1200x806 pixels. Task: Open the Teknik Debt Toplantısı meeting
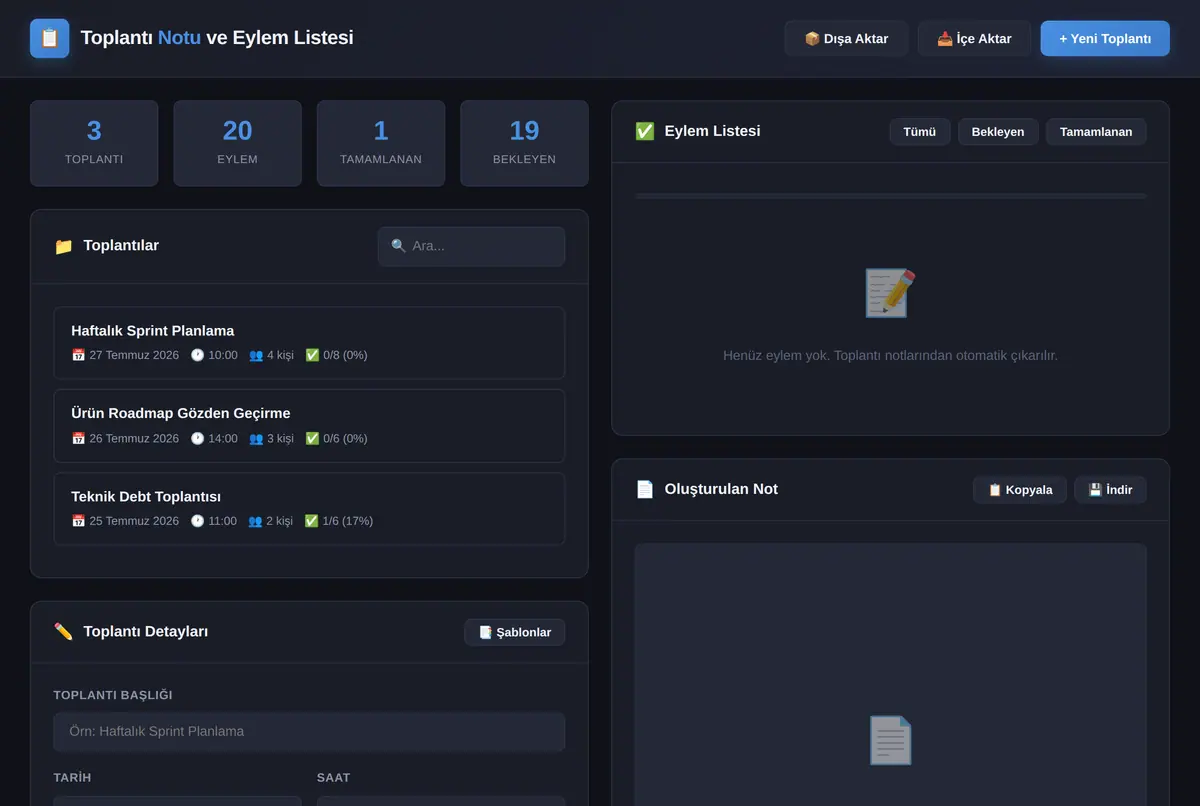pyautogui.click(x=309, y=509)
